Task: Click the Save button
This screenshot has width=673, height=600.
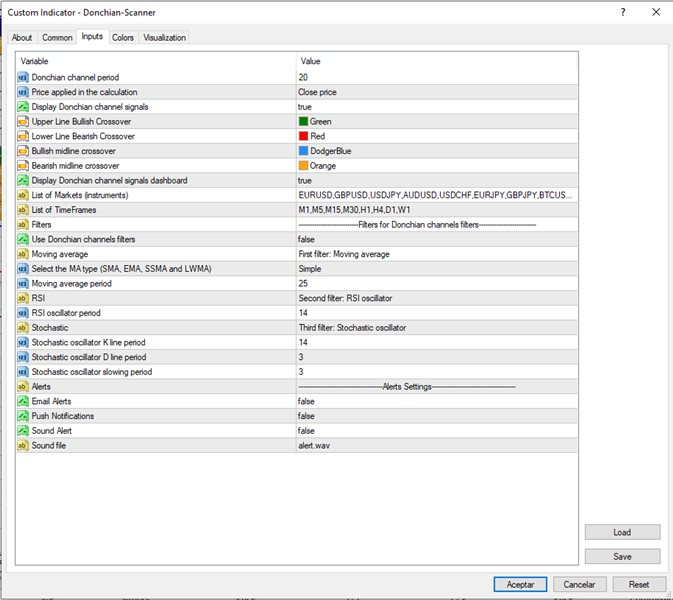Action: point(622,557)
